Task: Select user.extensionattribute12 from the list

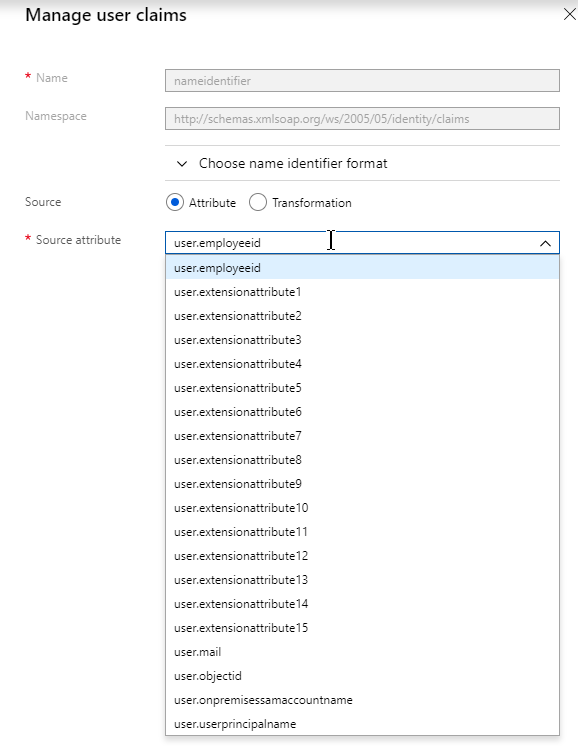Action: (x=362, y=556)
